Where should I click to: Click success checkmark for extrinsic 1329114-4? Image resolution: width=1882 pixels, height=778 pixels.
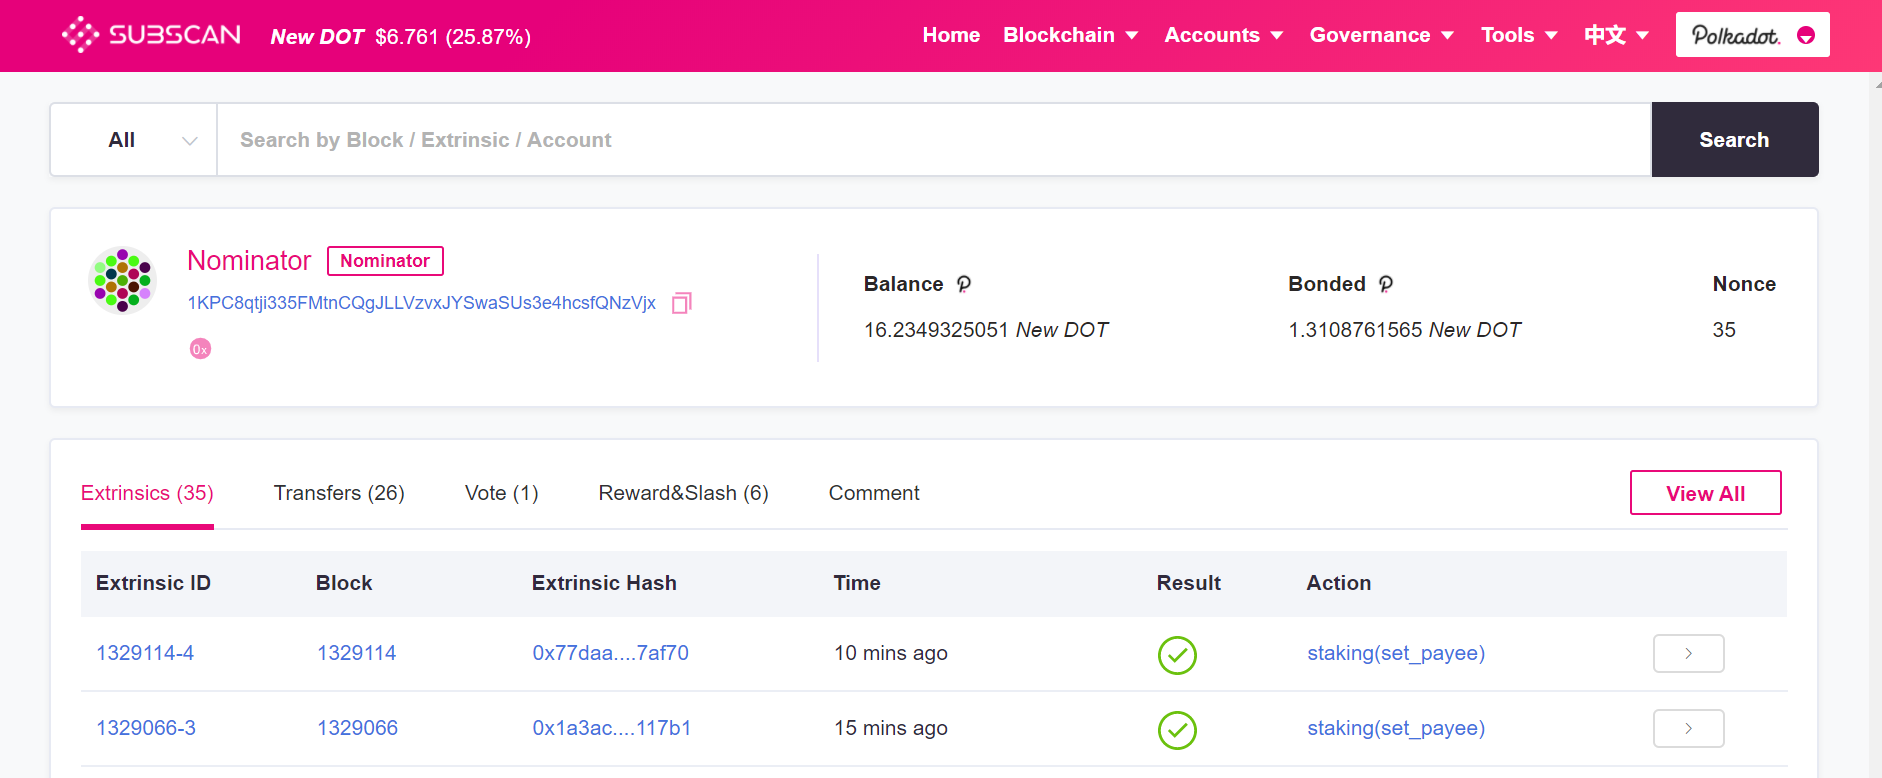(x=1177, y=655)
